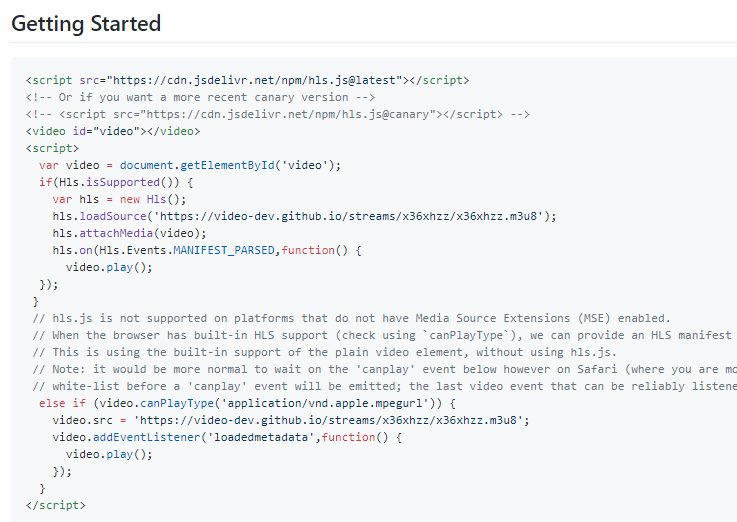
Task: Click the 'hls.on(Hls.Events.MANIFEST_PARSED' line
Action: click(x=207, y=250)
